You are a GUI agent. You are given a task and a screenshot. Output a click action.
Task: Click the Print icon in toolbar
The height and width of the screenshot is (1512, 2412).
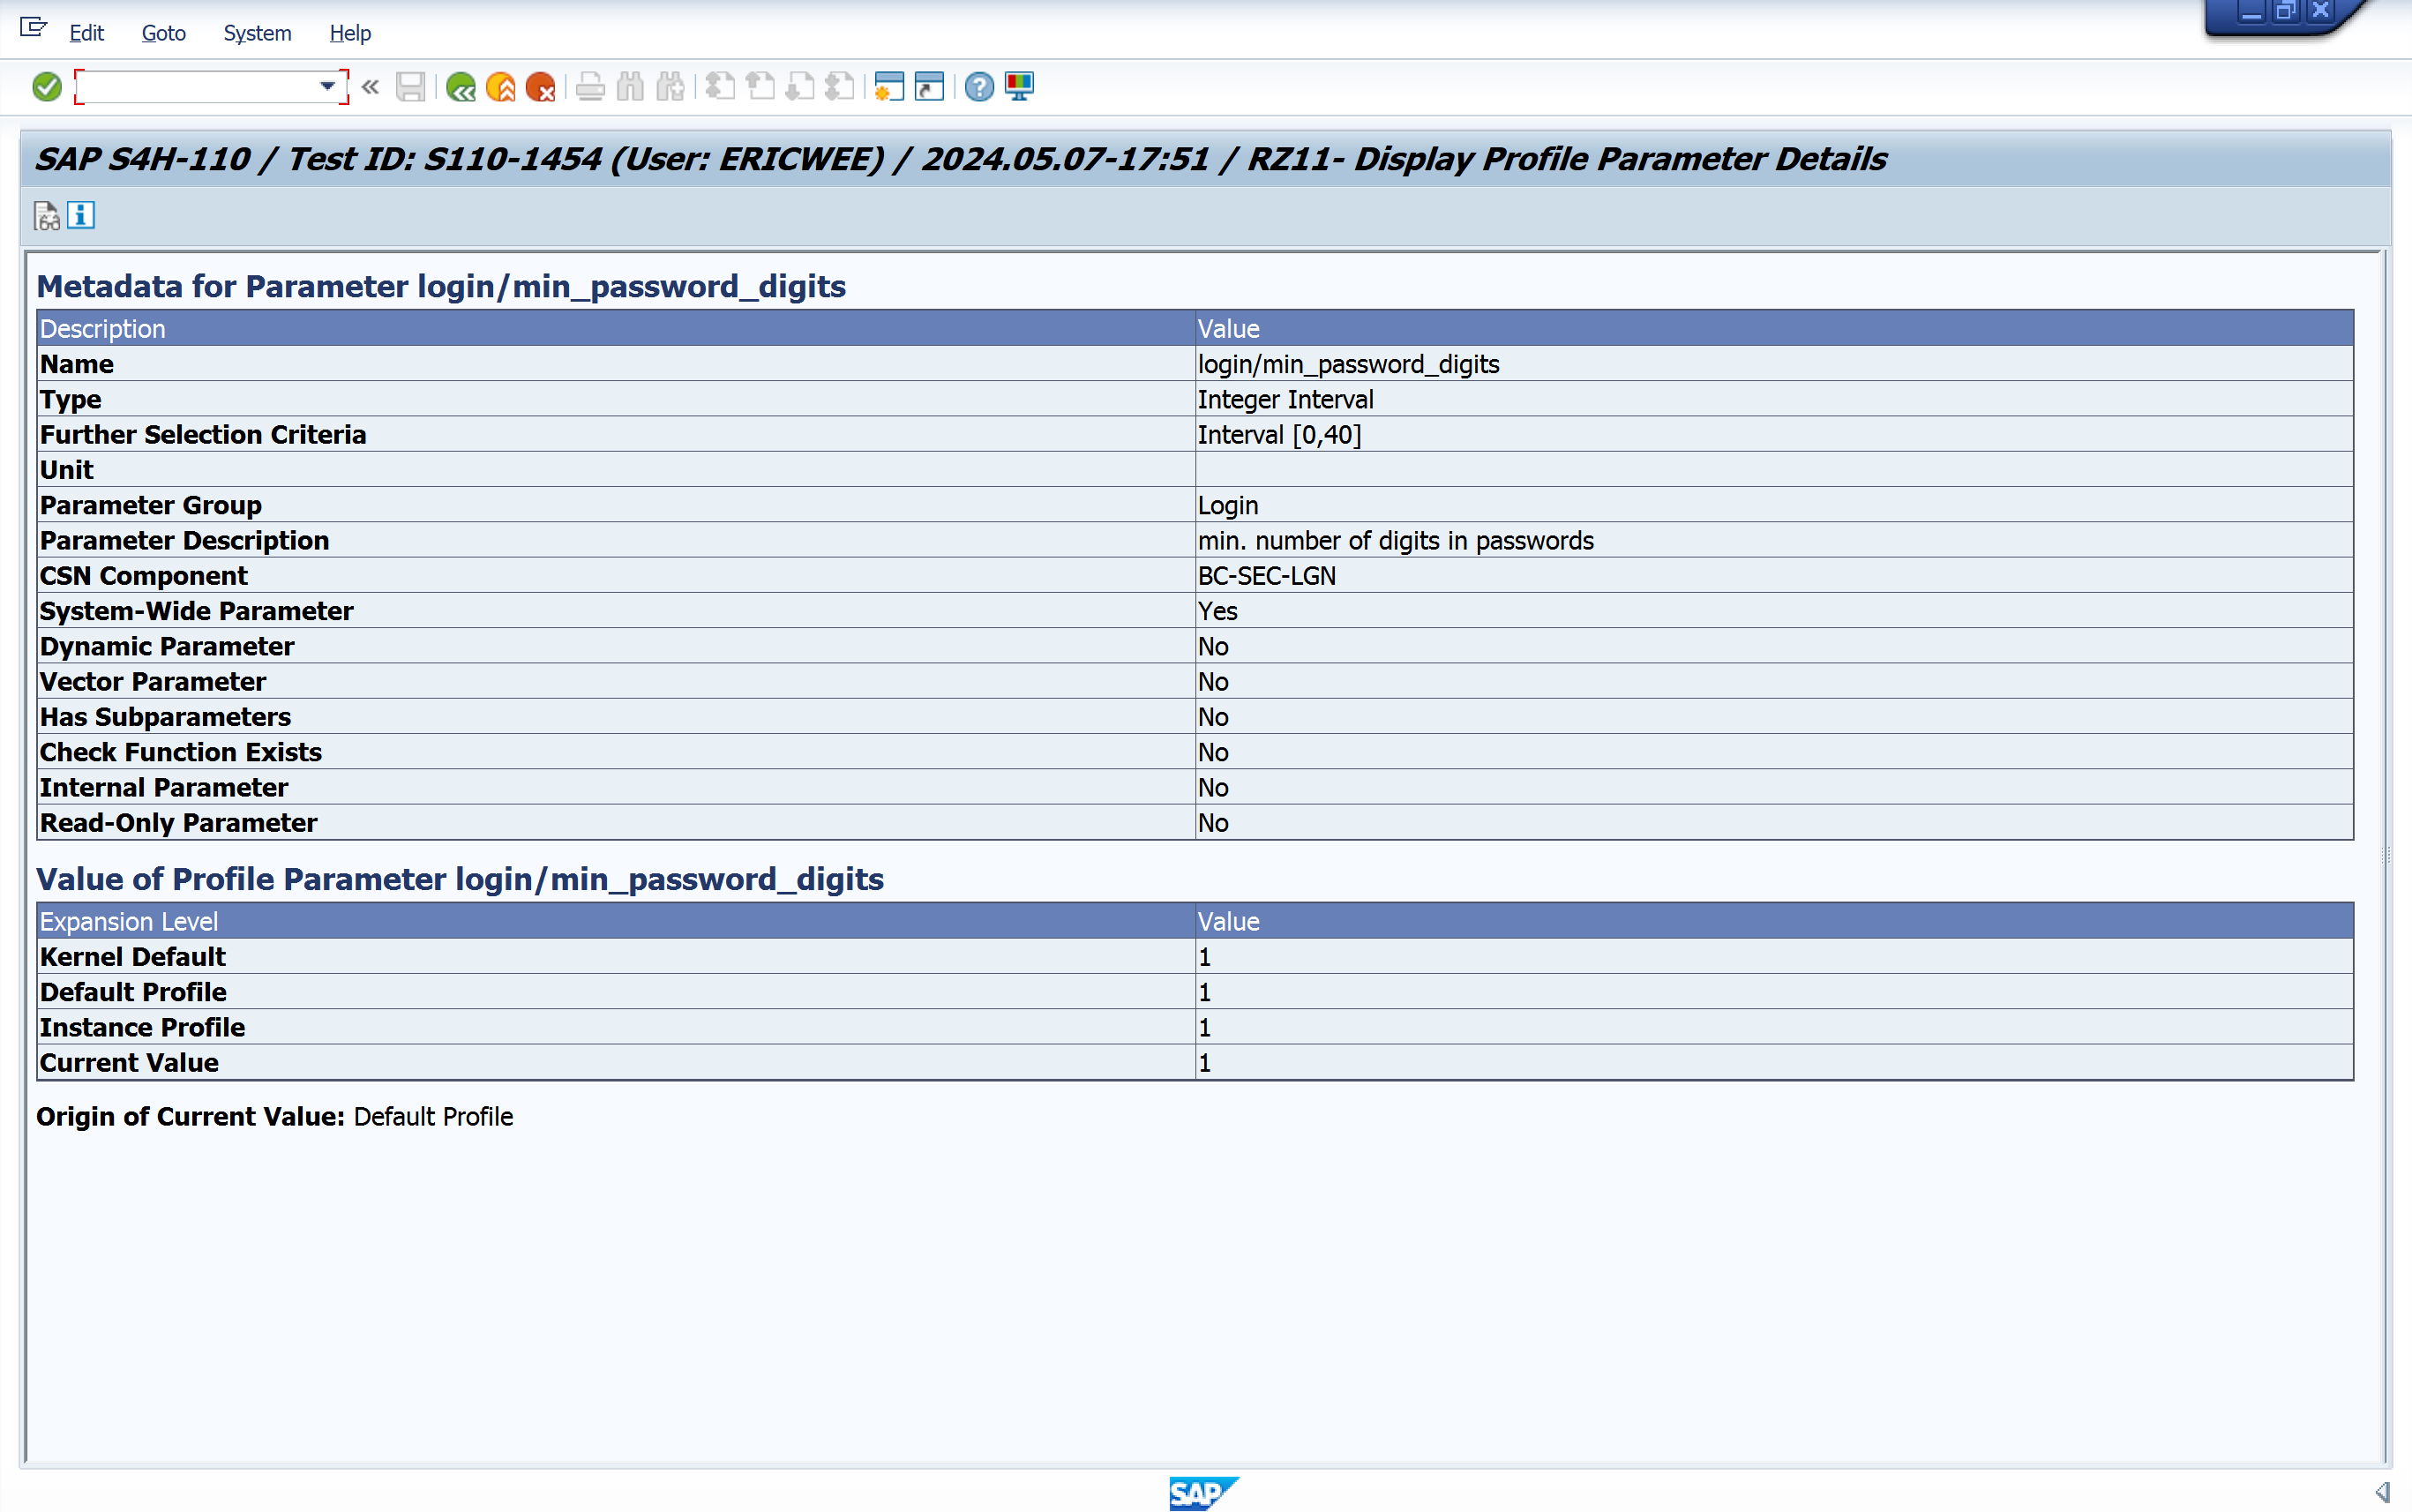tap(590, 87)
